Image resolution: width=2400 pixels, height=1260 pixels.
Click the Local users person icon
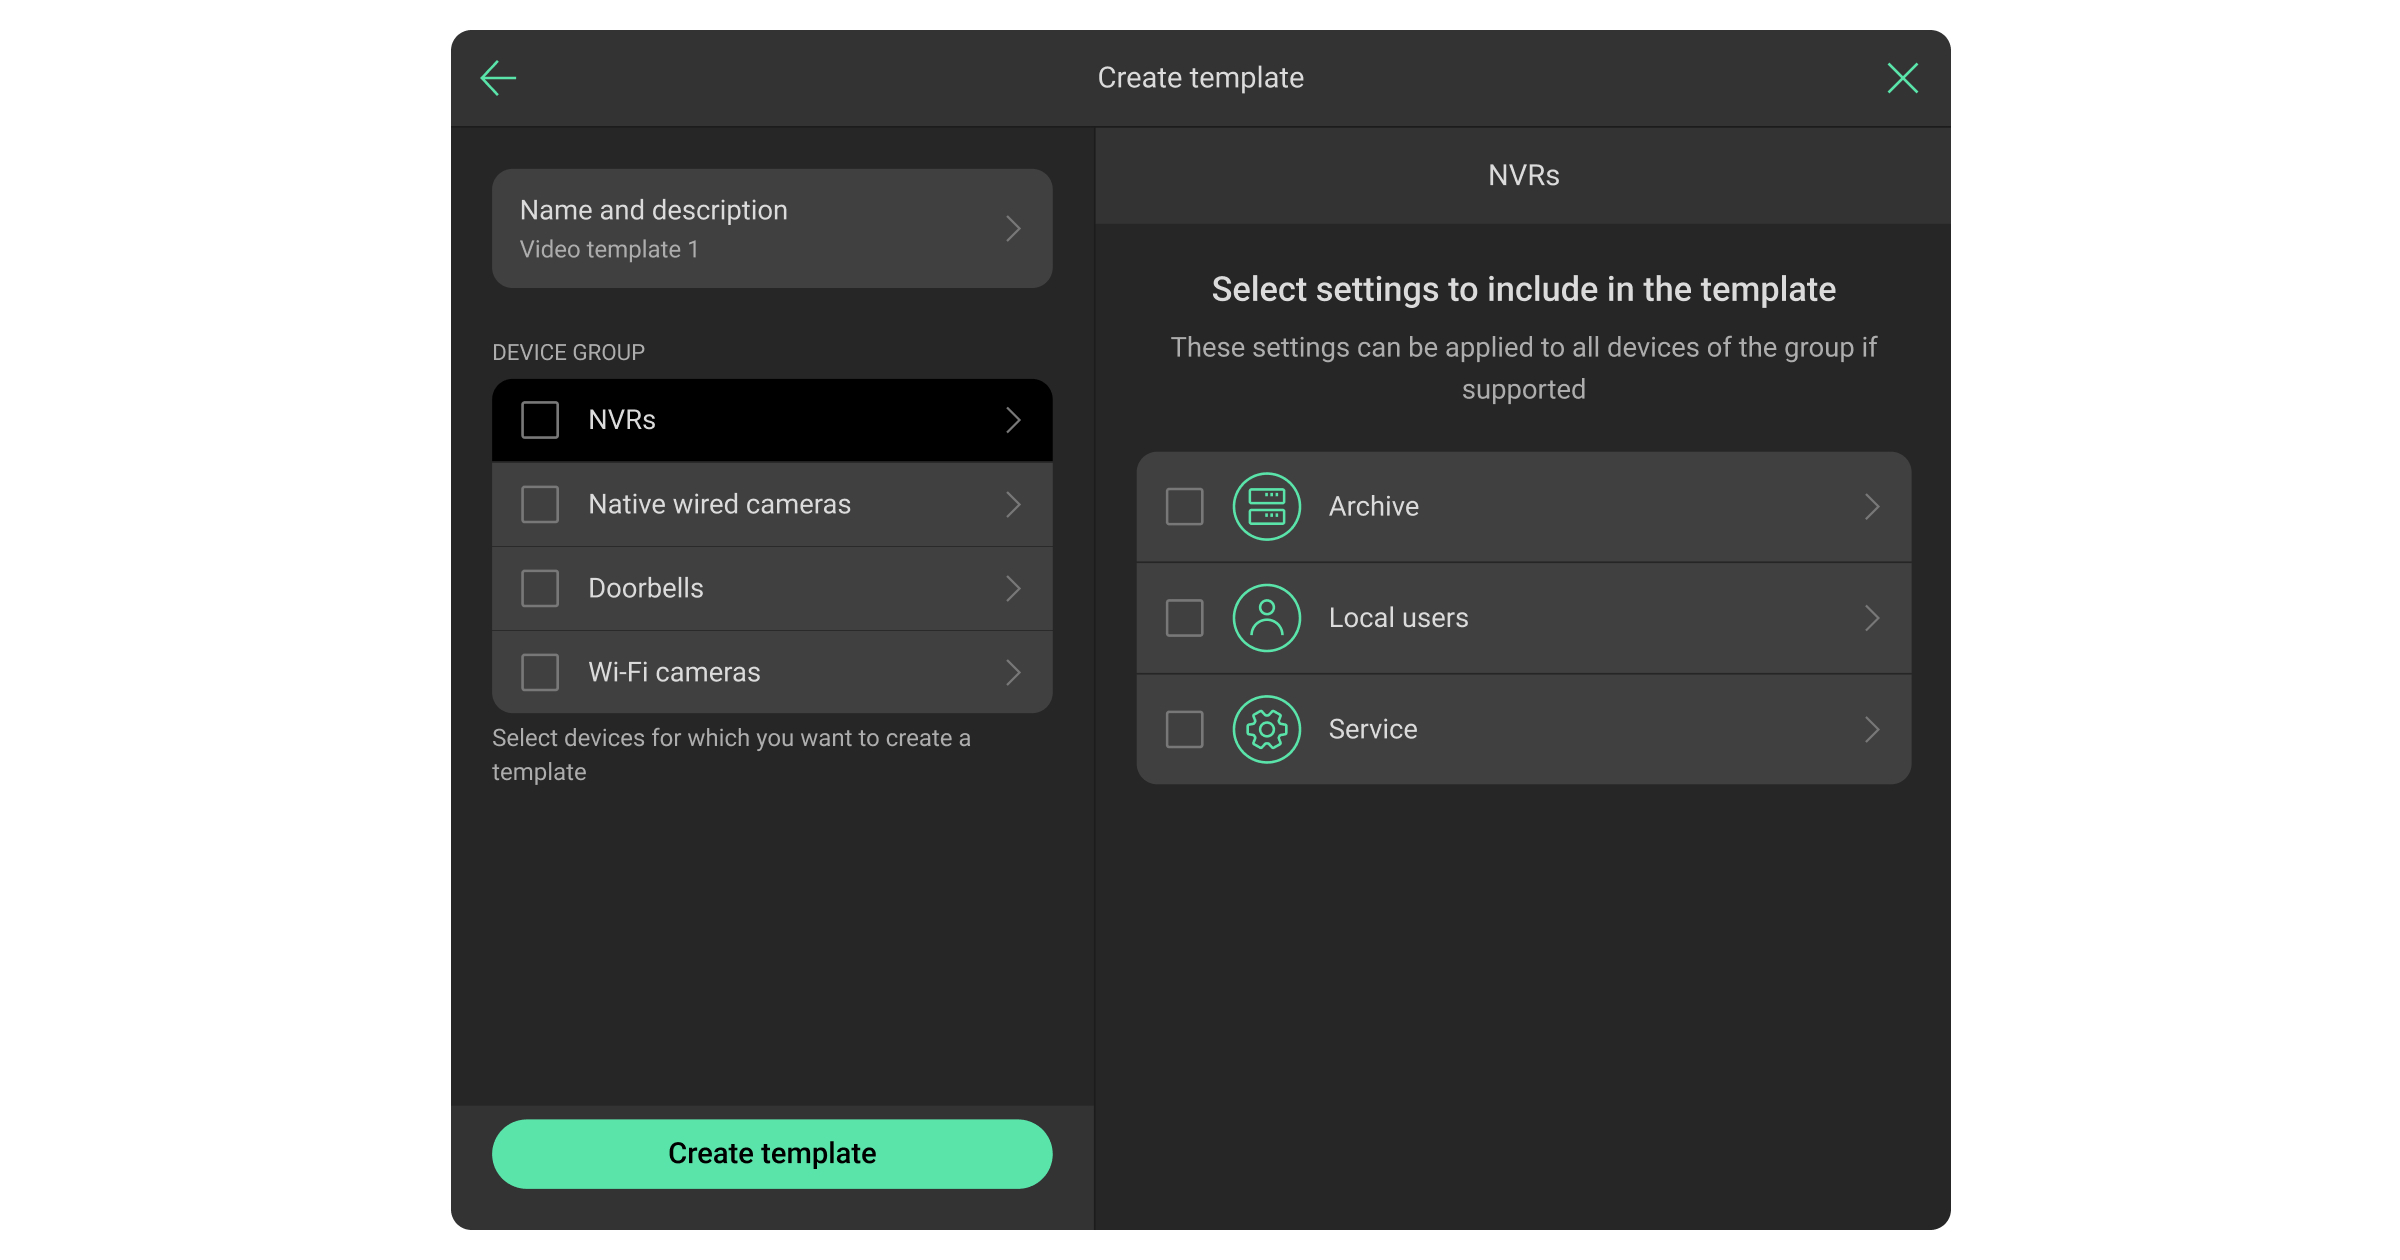point(1266,618)
